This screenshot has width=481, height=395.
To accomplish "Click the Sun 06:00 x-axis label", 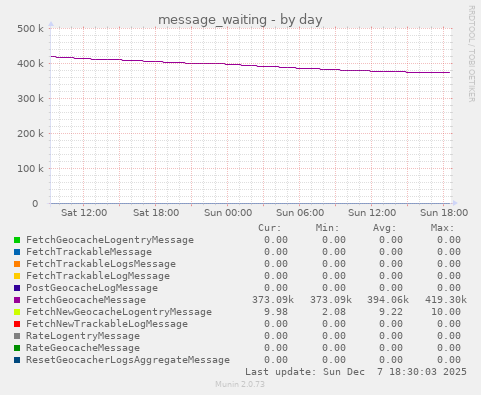I will coord(300,213).
